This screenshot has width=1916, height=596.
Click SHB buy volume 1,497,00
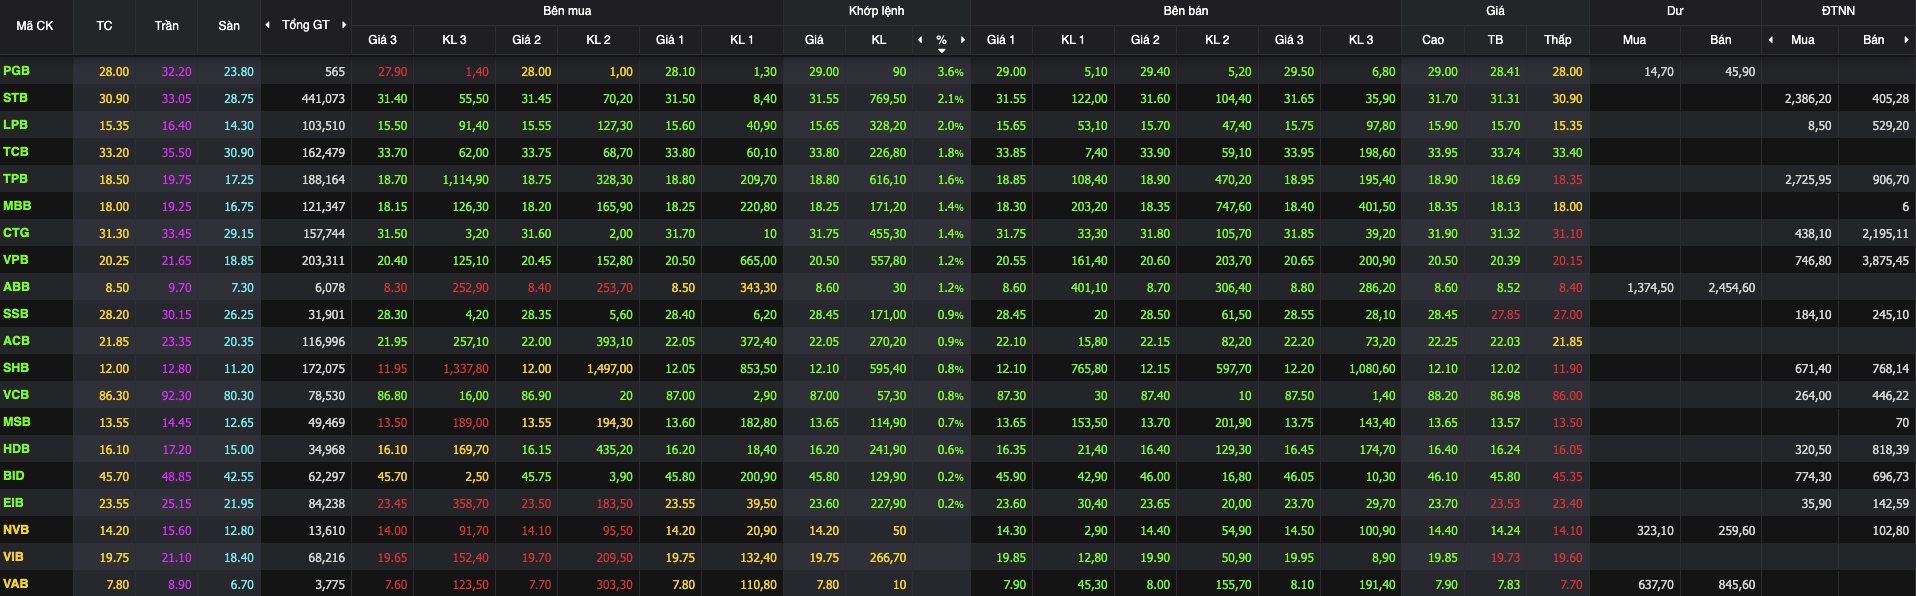tap(610, 369)
